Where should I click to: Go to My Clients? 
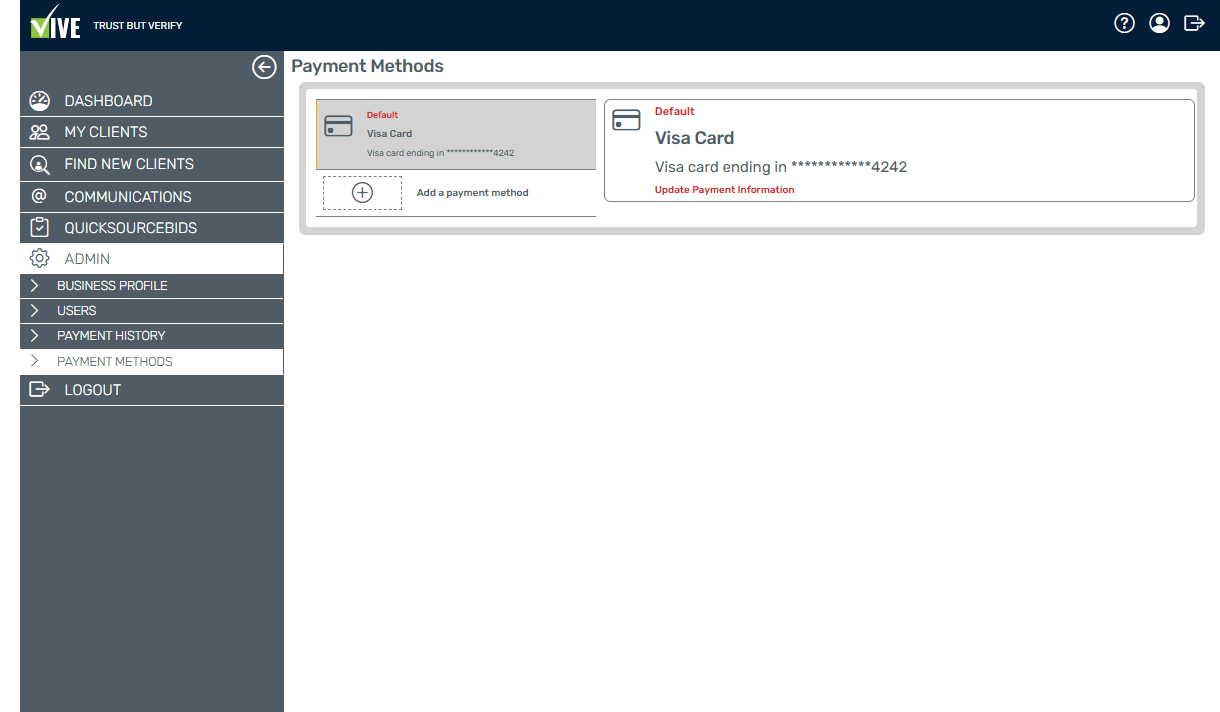(x=152, y=132)
